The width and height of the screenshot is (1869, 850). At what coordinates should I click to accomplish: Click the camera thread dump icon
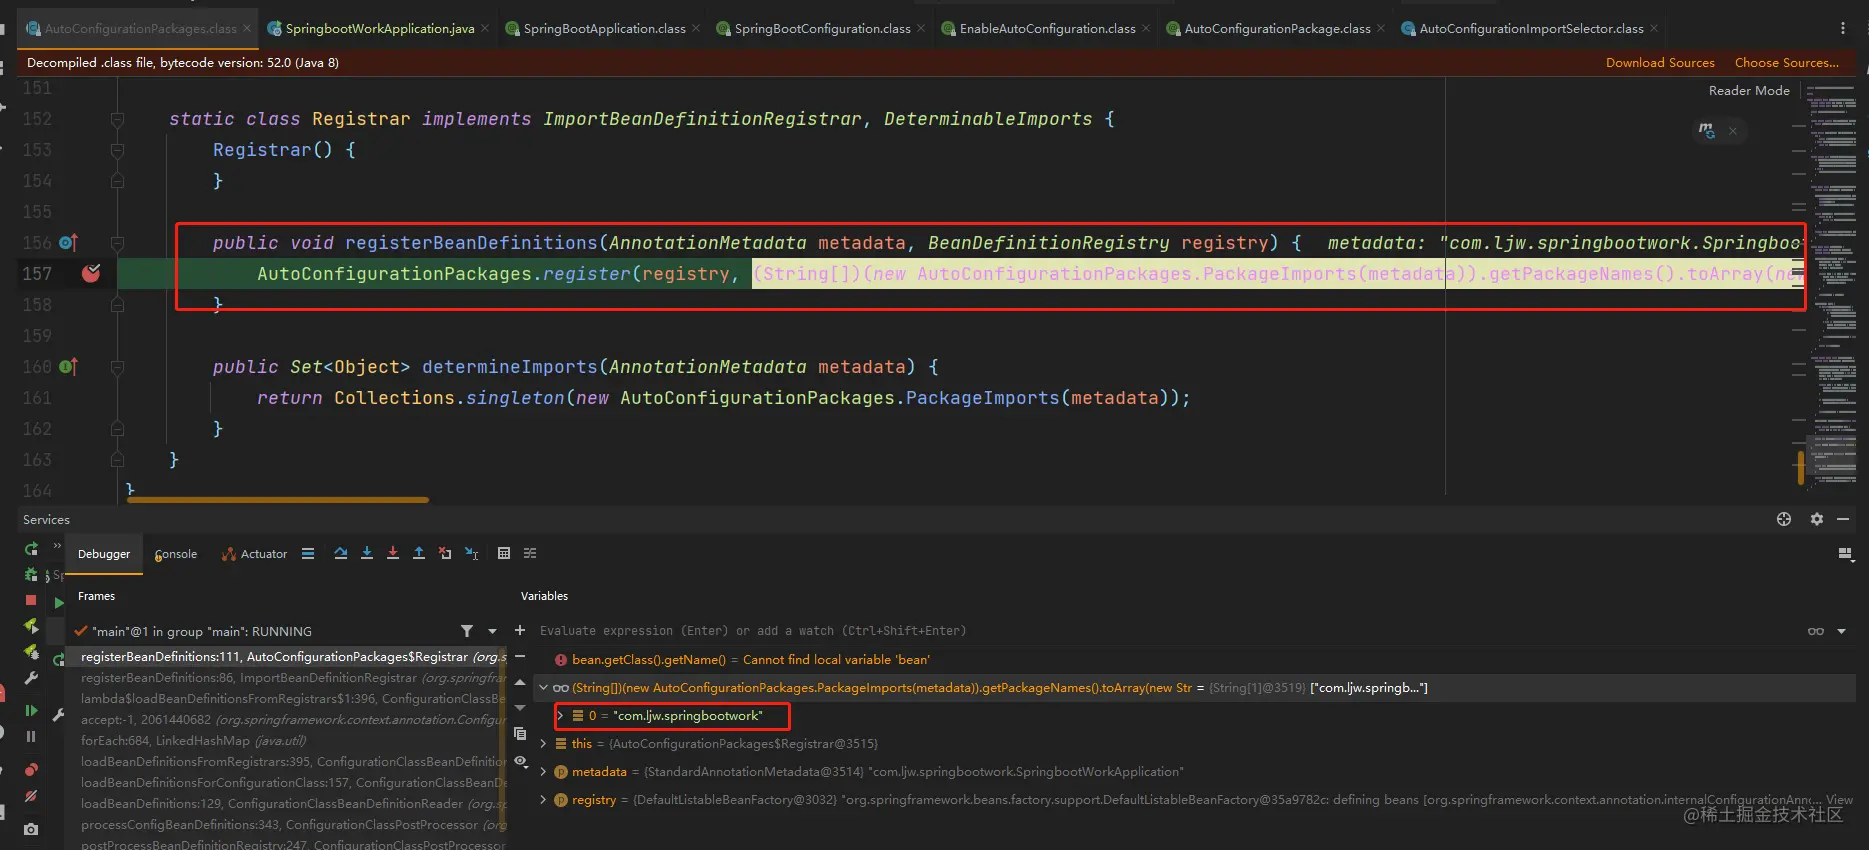(31, 829)
